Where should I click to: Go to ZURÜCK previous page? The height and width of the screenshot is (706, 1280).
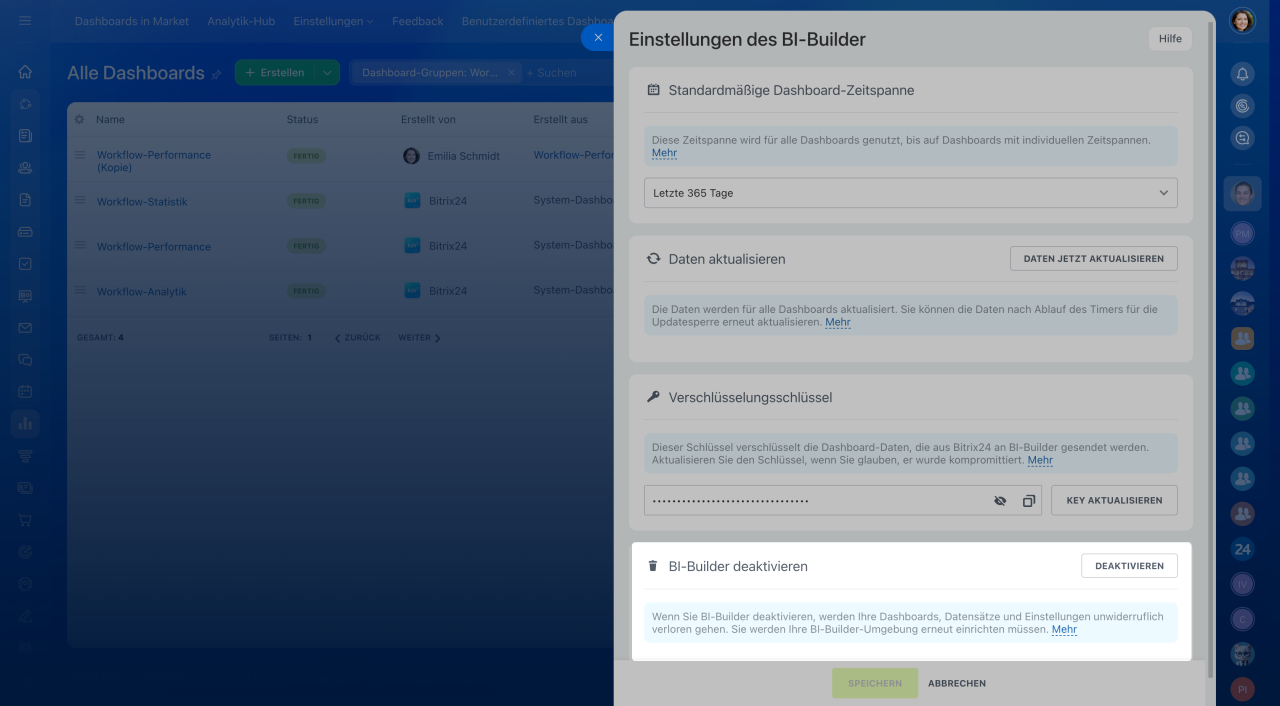(357, 338)
